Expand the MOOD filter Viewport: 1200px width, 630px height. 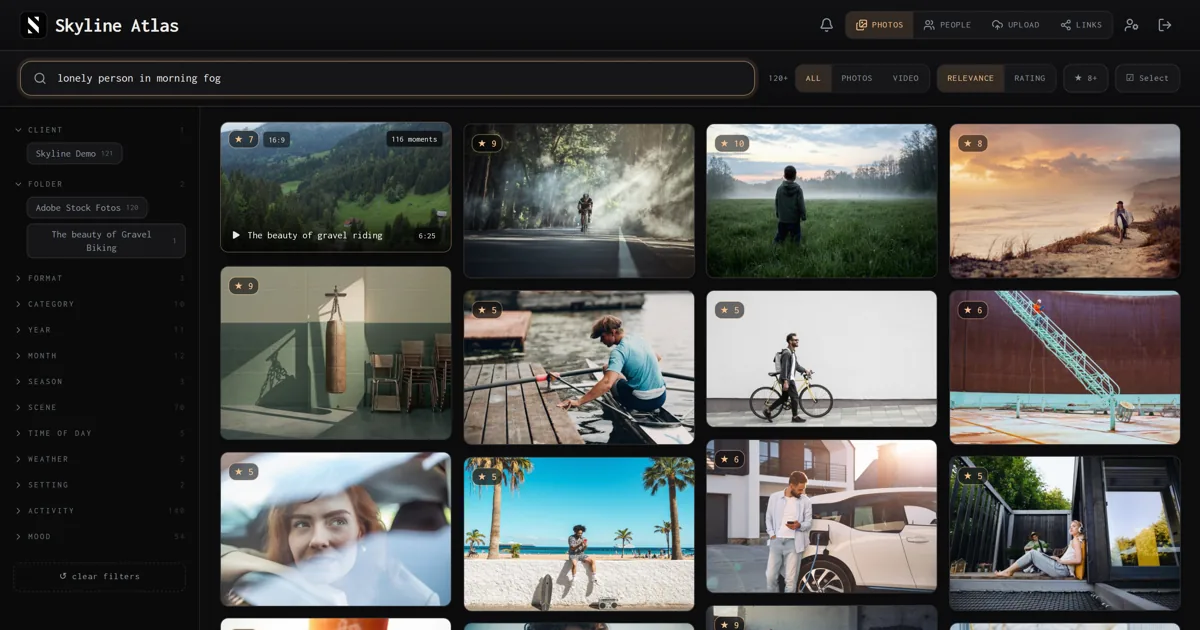[100, 537]
